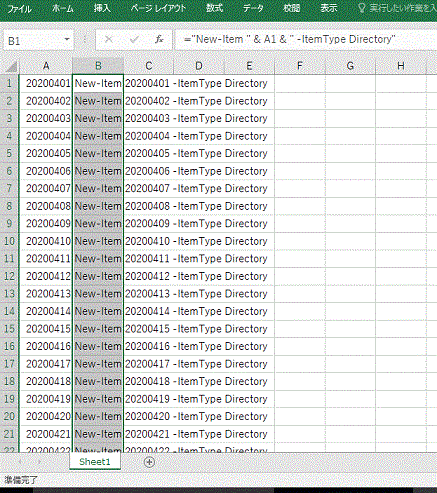Image resolution: width=437 pixels, height=493 pixels.
Task: Open the Insert Function fx icon
Action: (159, 40)
